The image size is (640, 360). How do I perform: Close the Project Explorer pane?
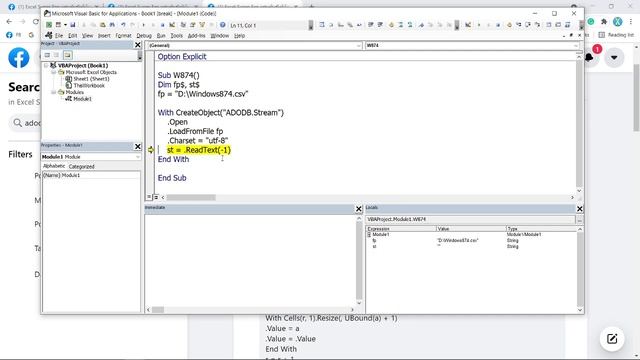(138, 44)
